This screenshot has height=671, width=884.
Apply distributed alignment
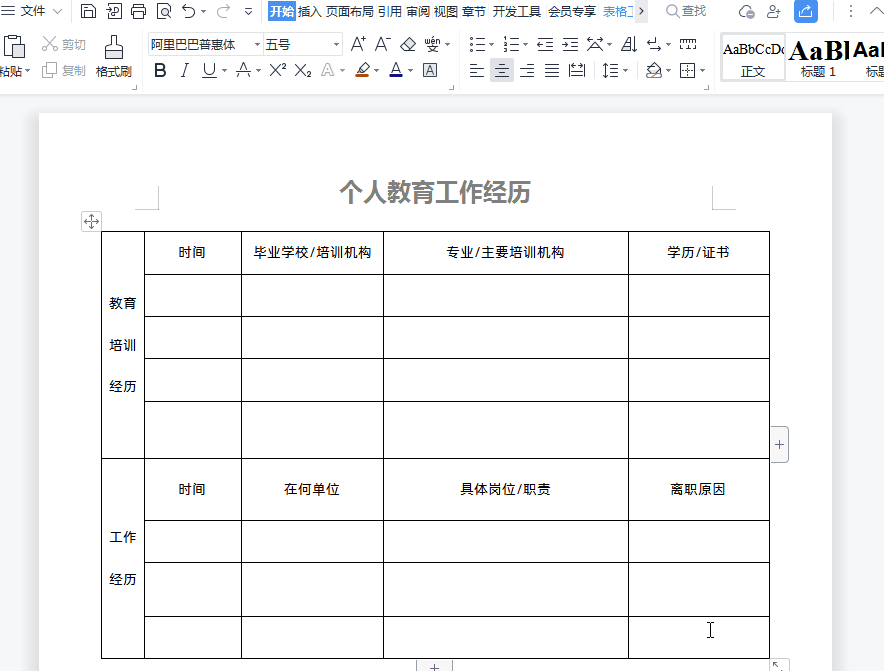[577, 70]
